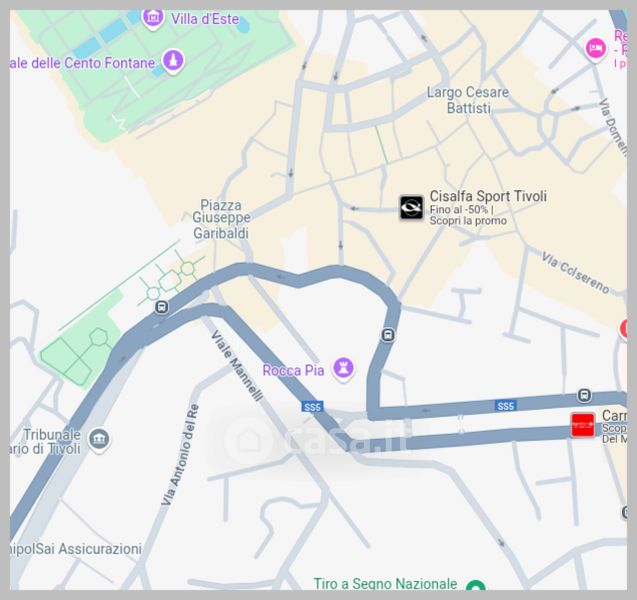Image resolution: width=637 pixels, height=600 pixels.
Task: Click bus stop icon near Piazza Garibaldi
Action: pyautogui.click(x=162, y=307)
